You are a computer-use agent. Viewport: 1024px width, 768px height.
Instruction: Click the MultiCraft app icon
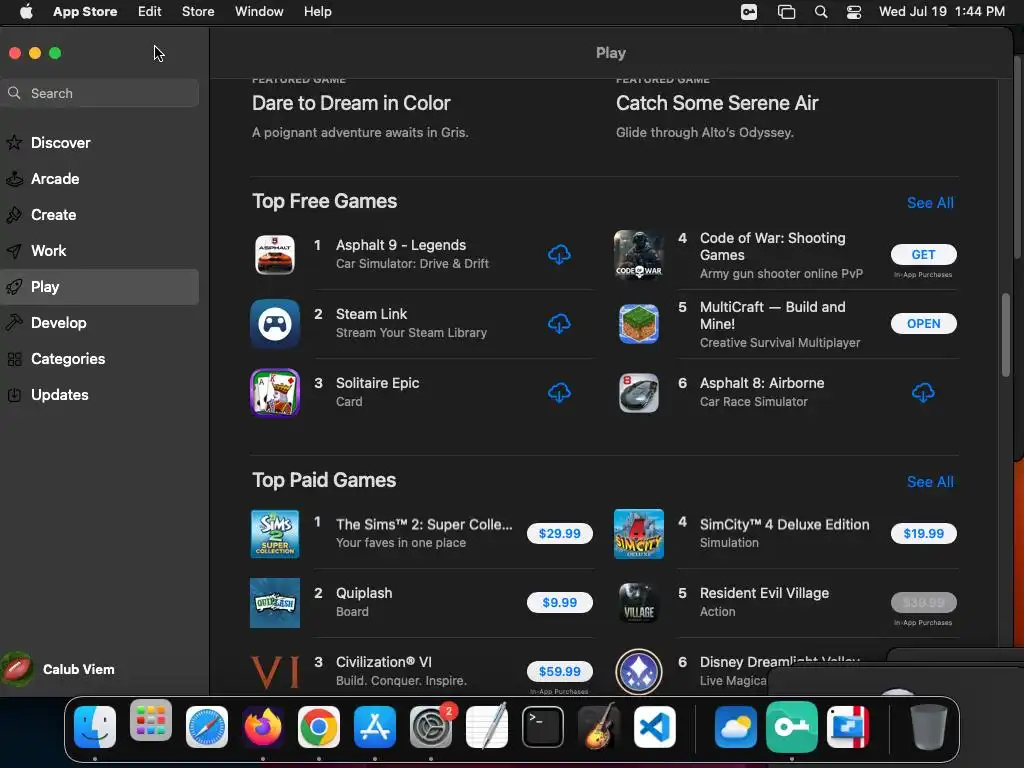coord(639,323)
